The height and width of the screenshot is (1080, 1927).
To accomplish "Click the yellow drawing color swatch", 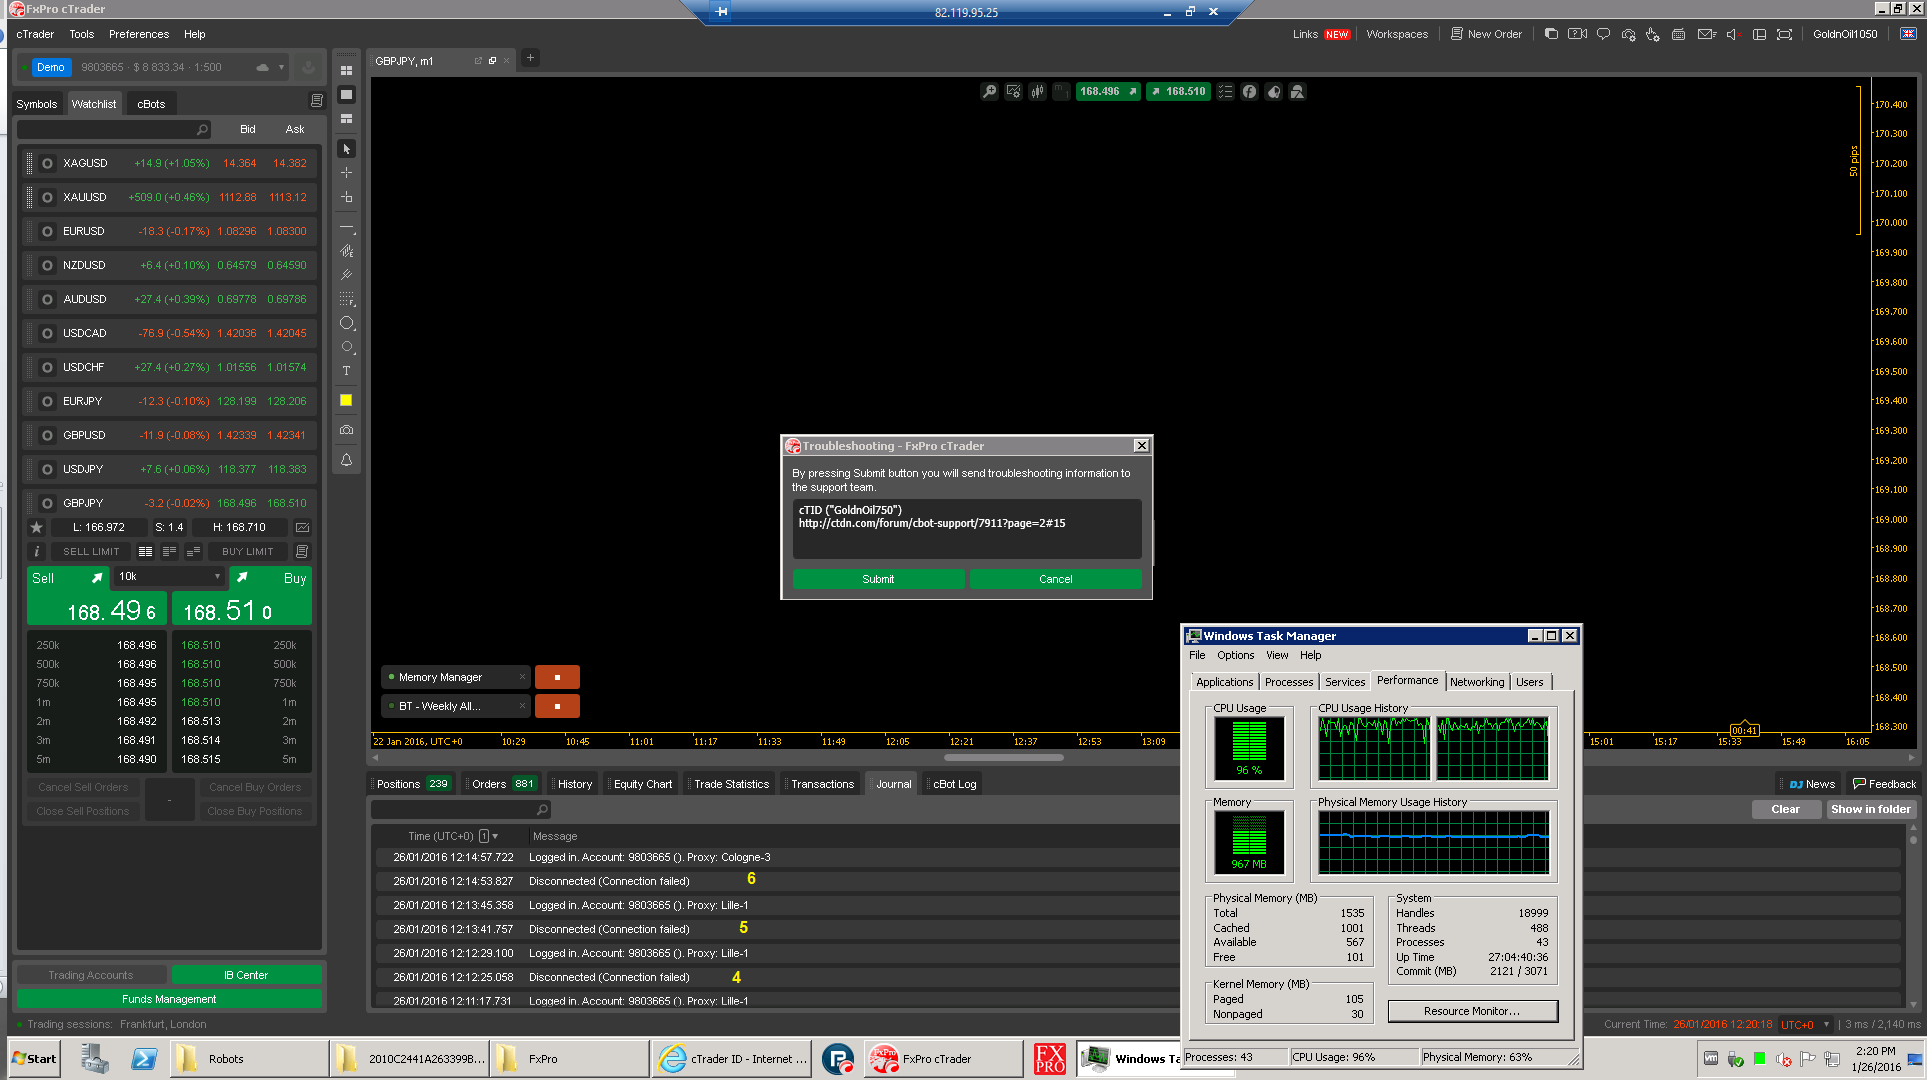I will (346, 400).
